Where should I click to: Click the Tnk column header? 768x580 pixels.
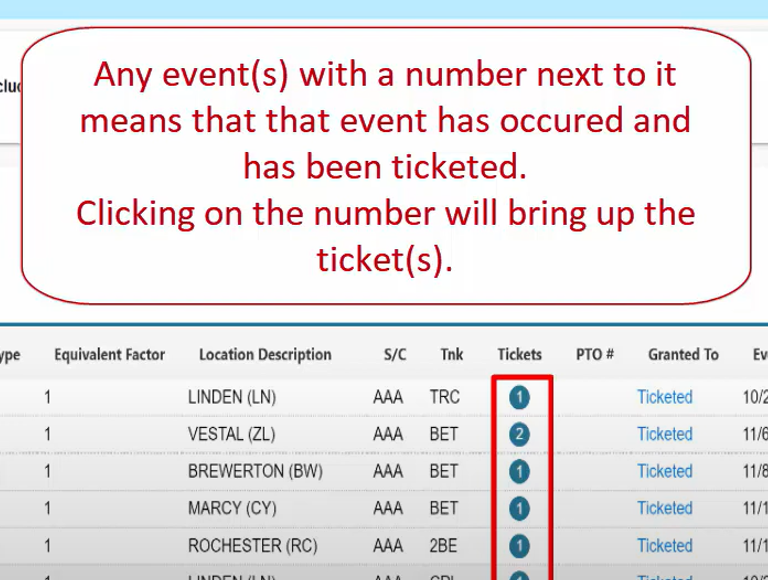click(451, 354)
